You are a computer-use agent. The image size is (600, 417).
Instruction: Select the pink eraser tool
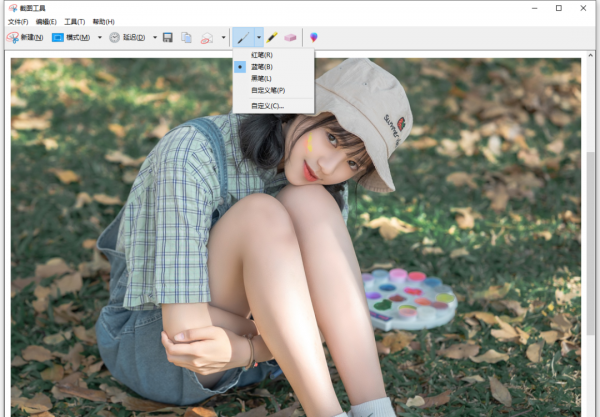(x=290, y=37)
